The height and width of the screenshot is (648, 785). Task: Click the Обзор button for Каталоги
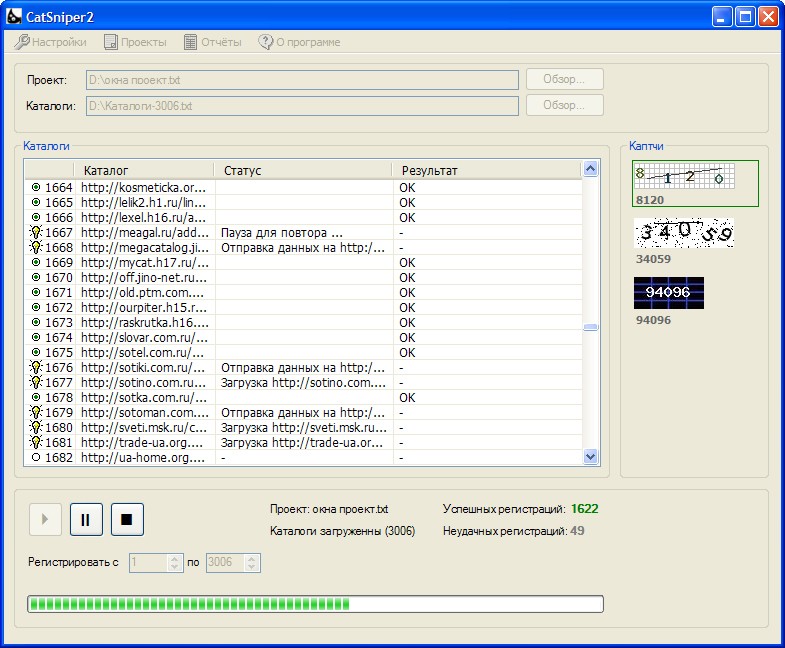pyautogui.click(x=565, y=105)
